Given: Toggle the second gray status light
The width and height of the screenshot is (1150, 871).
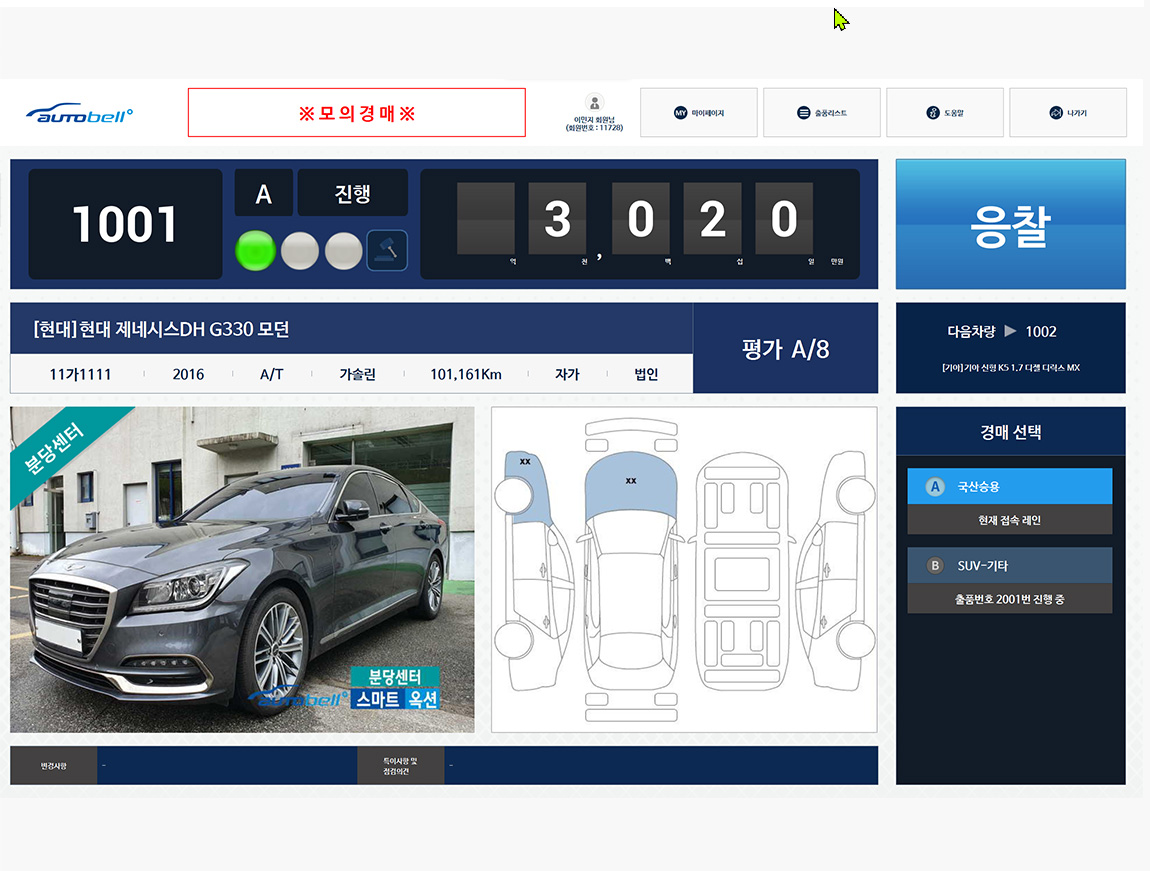Looking at the screenshot, I should point(343,250).
